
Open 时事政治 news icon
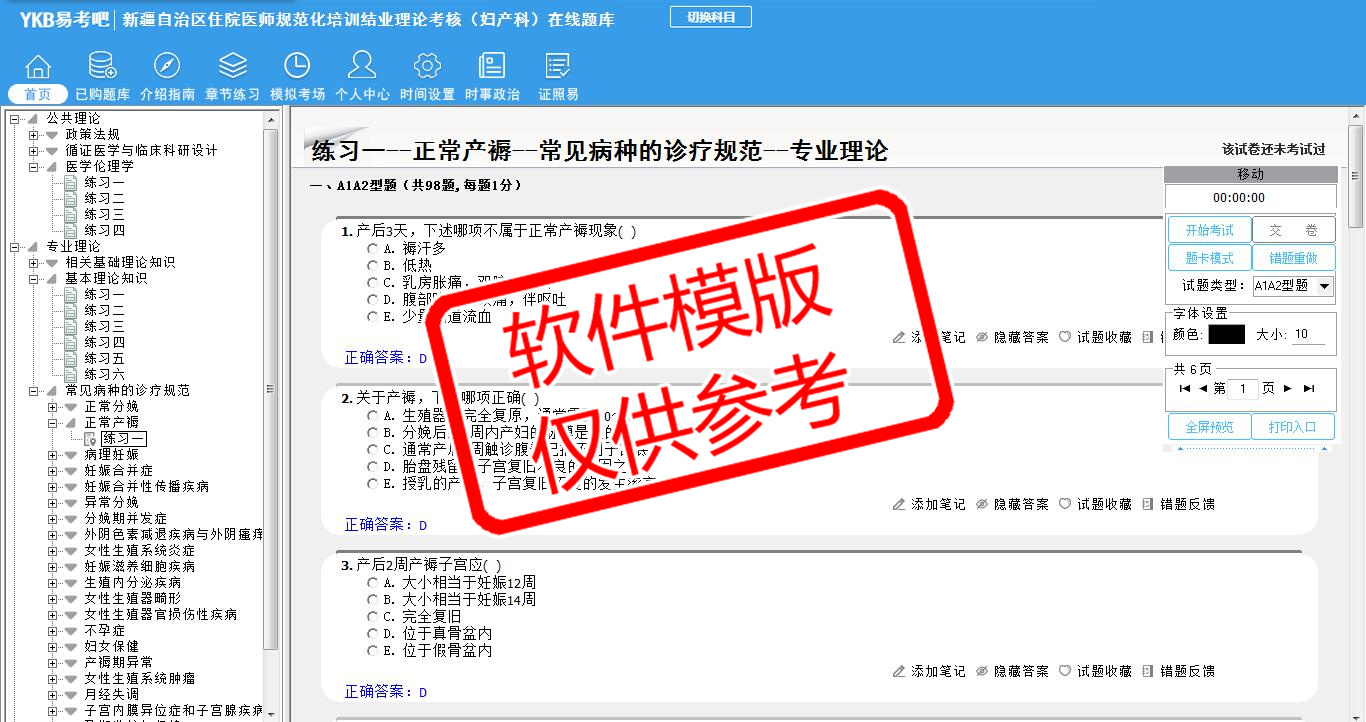492,67
